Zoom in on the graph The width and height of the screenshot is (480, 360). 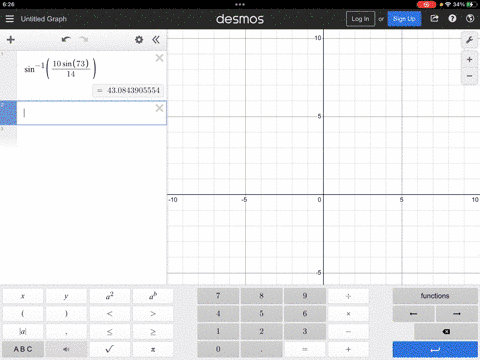(x=469, y=60)
